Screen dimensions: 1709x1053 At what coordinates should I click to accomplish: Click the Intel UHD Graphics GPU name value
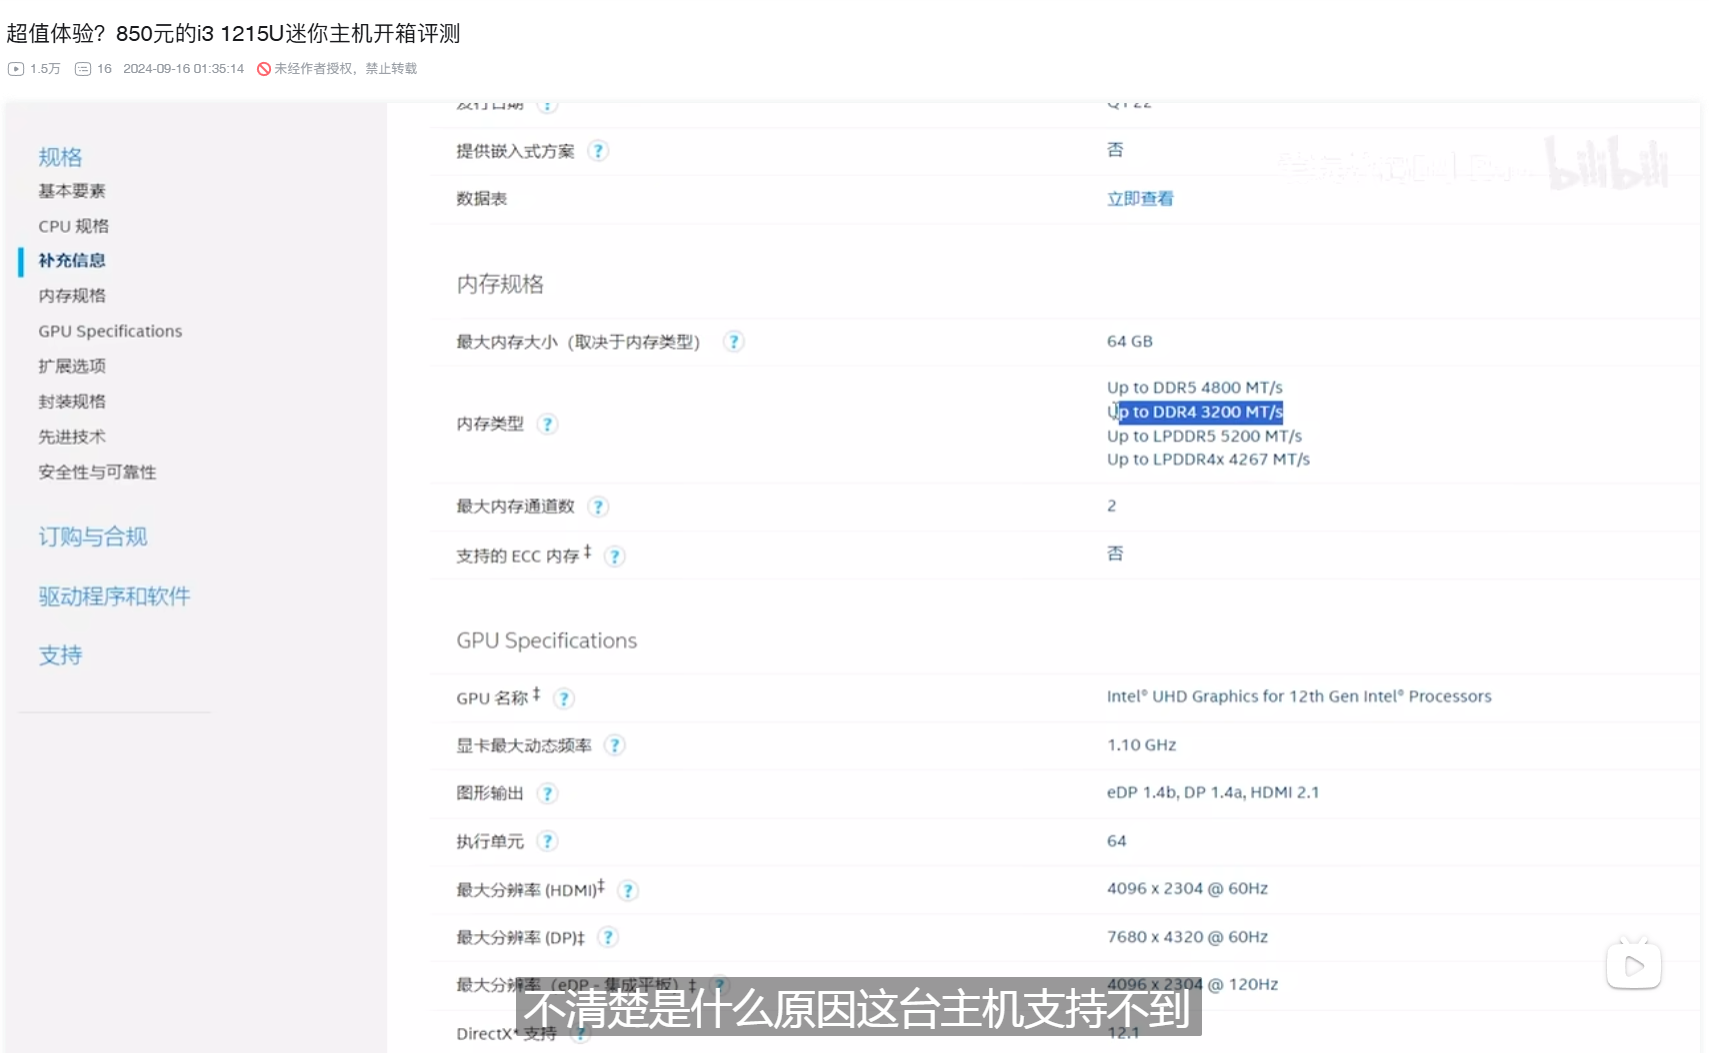coord(1299,696)
